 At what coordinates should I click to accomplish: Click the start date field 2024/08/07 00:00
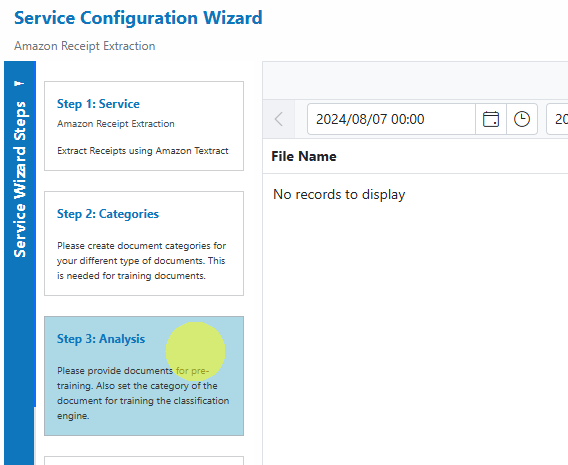click(x=391, y=119)
